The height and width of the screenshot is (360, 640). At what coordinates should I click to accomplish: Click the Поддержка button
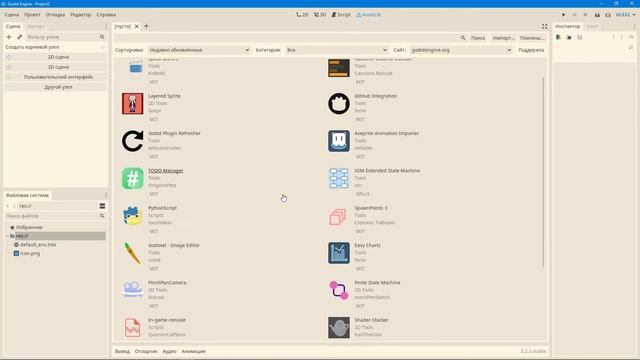pos(531,50)
